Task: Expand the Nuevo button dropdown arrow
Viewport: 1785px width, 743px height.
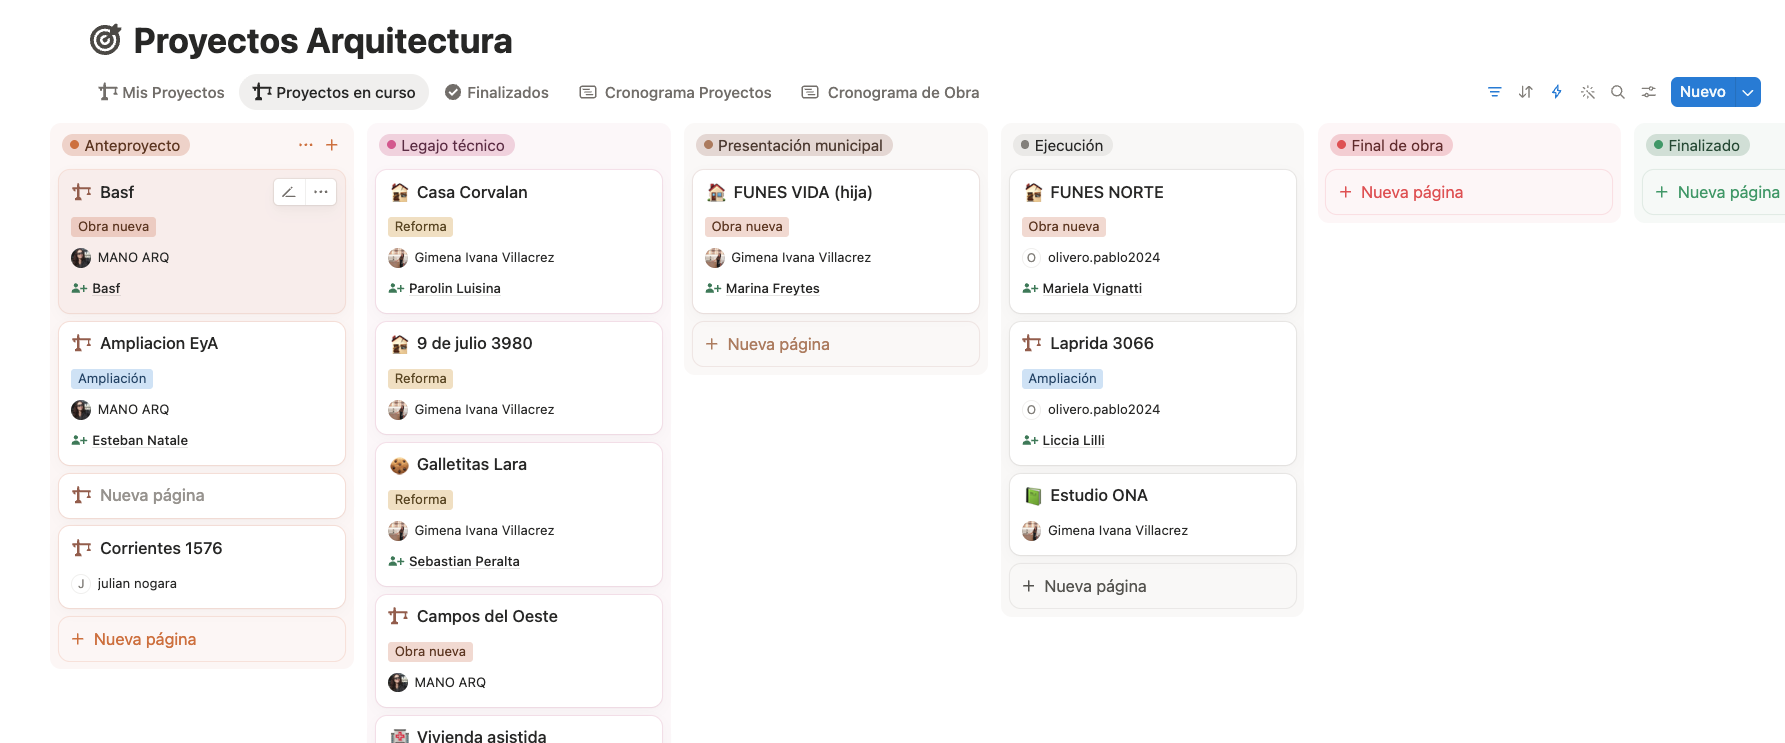Action: tap(1748, 92)
